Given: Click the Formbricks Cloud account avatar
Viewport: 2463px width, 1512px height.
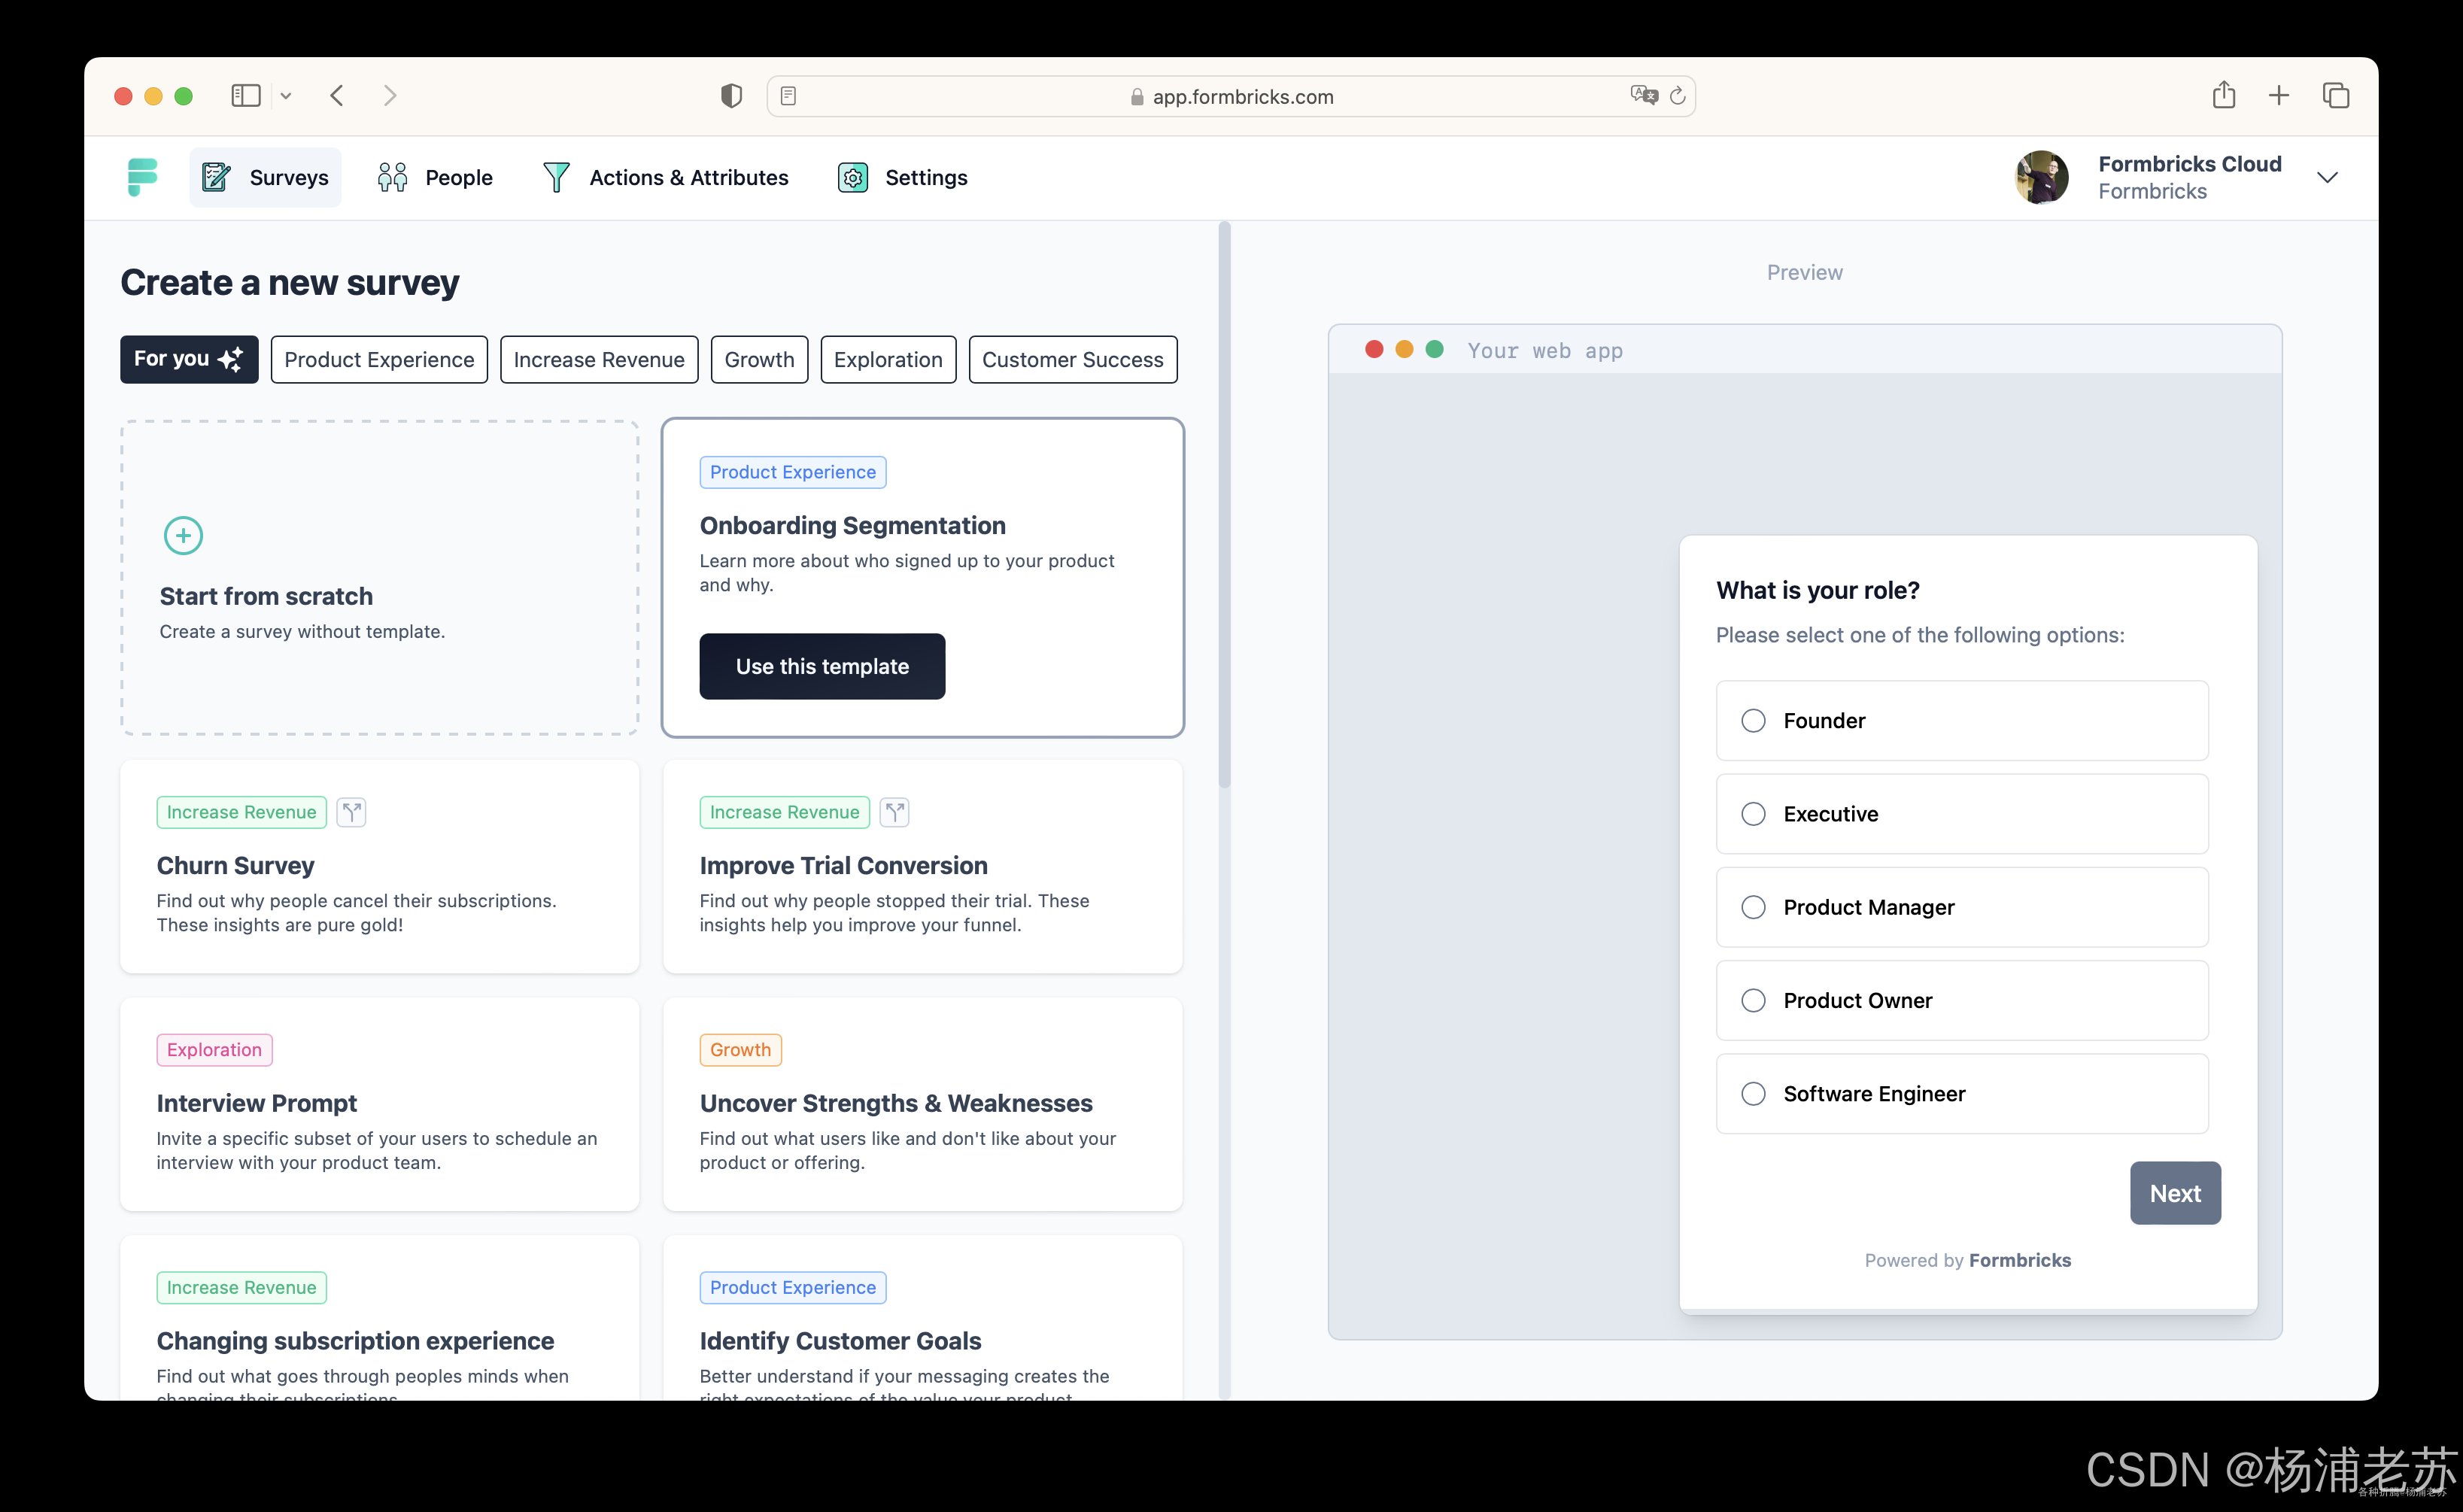Looking at the screenshot, I should (x=2042, y=176).
